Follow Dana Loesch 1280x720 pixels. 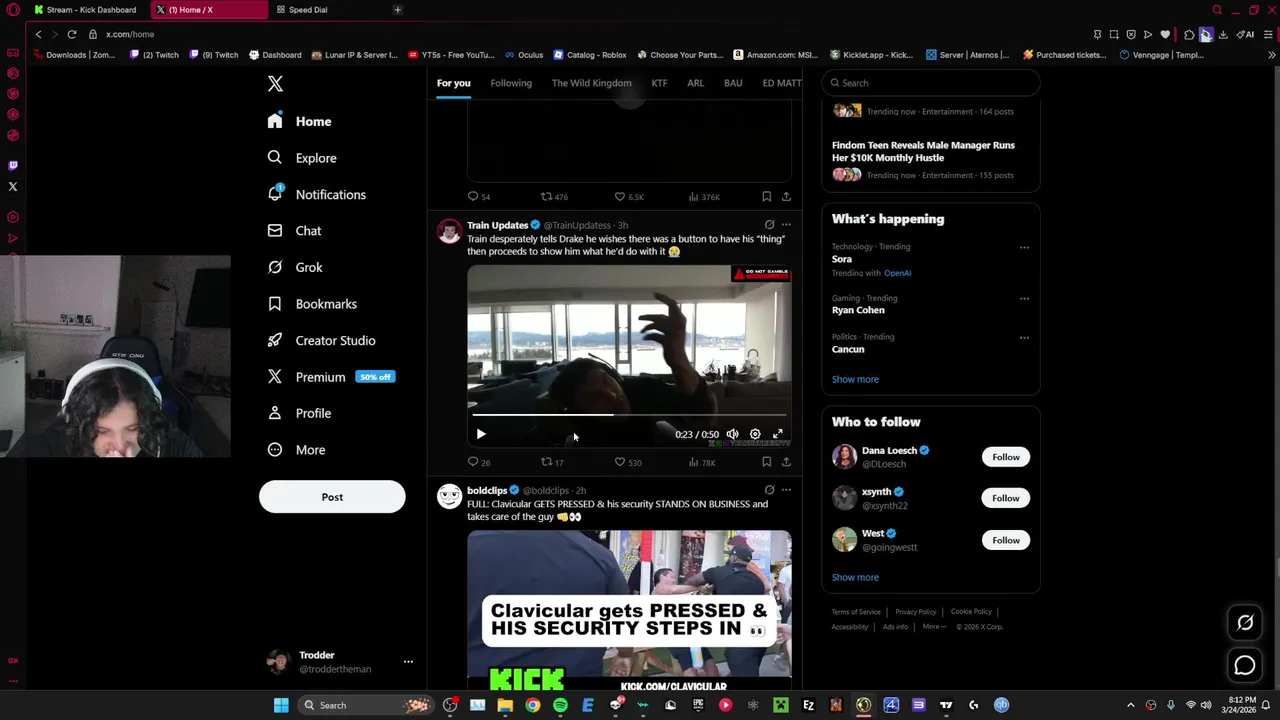1006,457
